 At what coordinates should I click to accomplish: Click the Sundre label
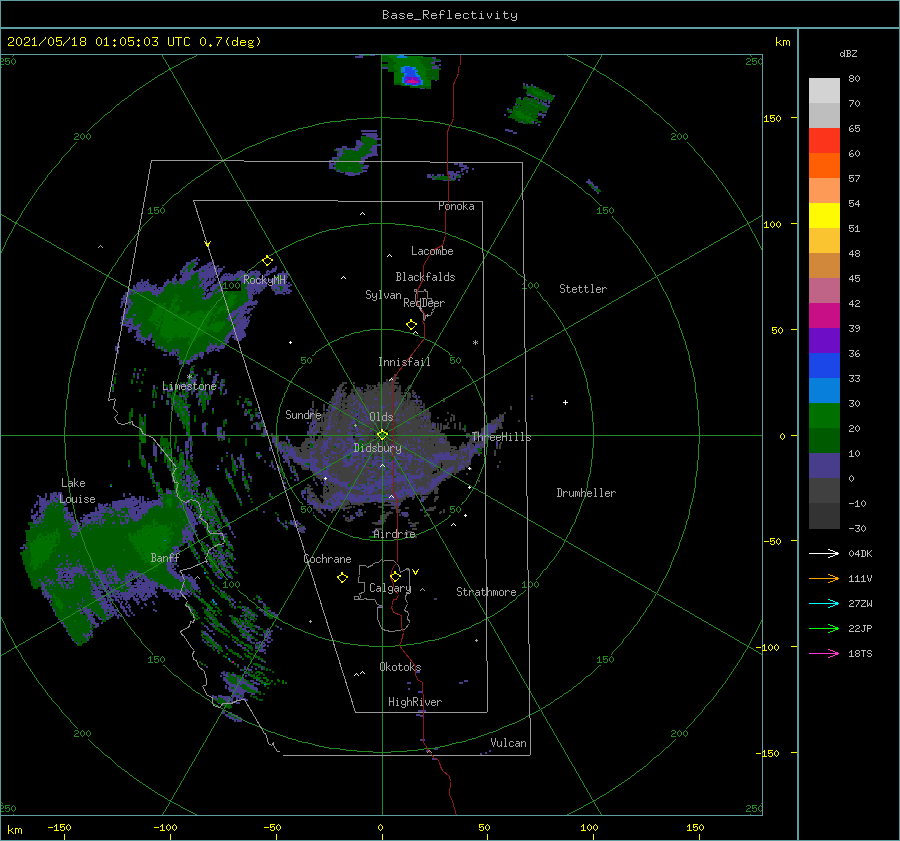point(303,414)
